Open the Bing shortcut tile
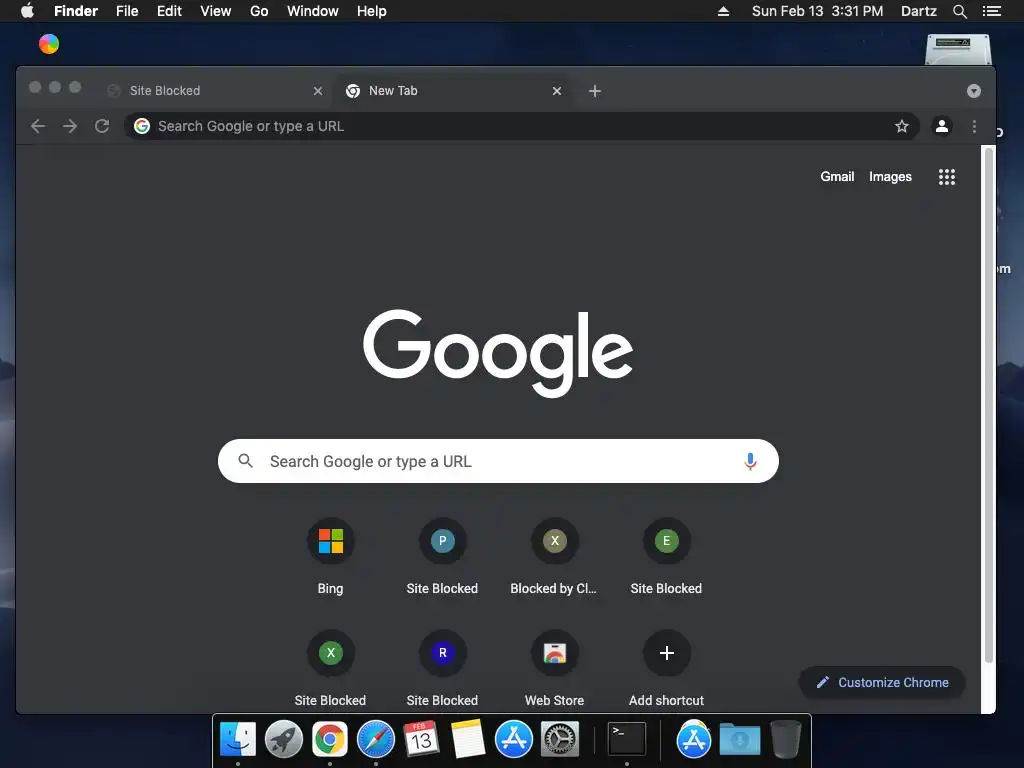Image resolution: width=1024 pixels, height=768 pixels. point(330,556)
